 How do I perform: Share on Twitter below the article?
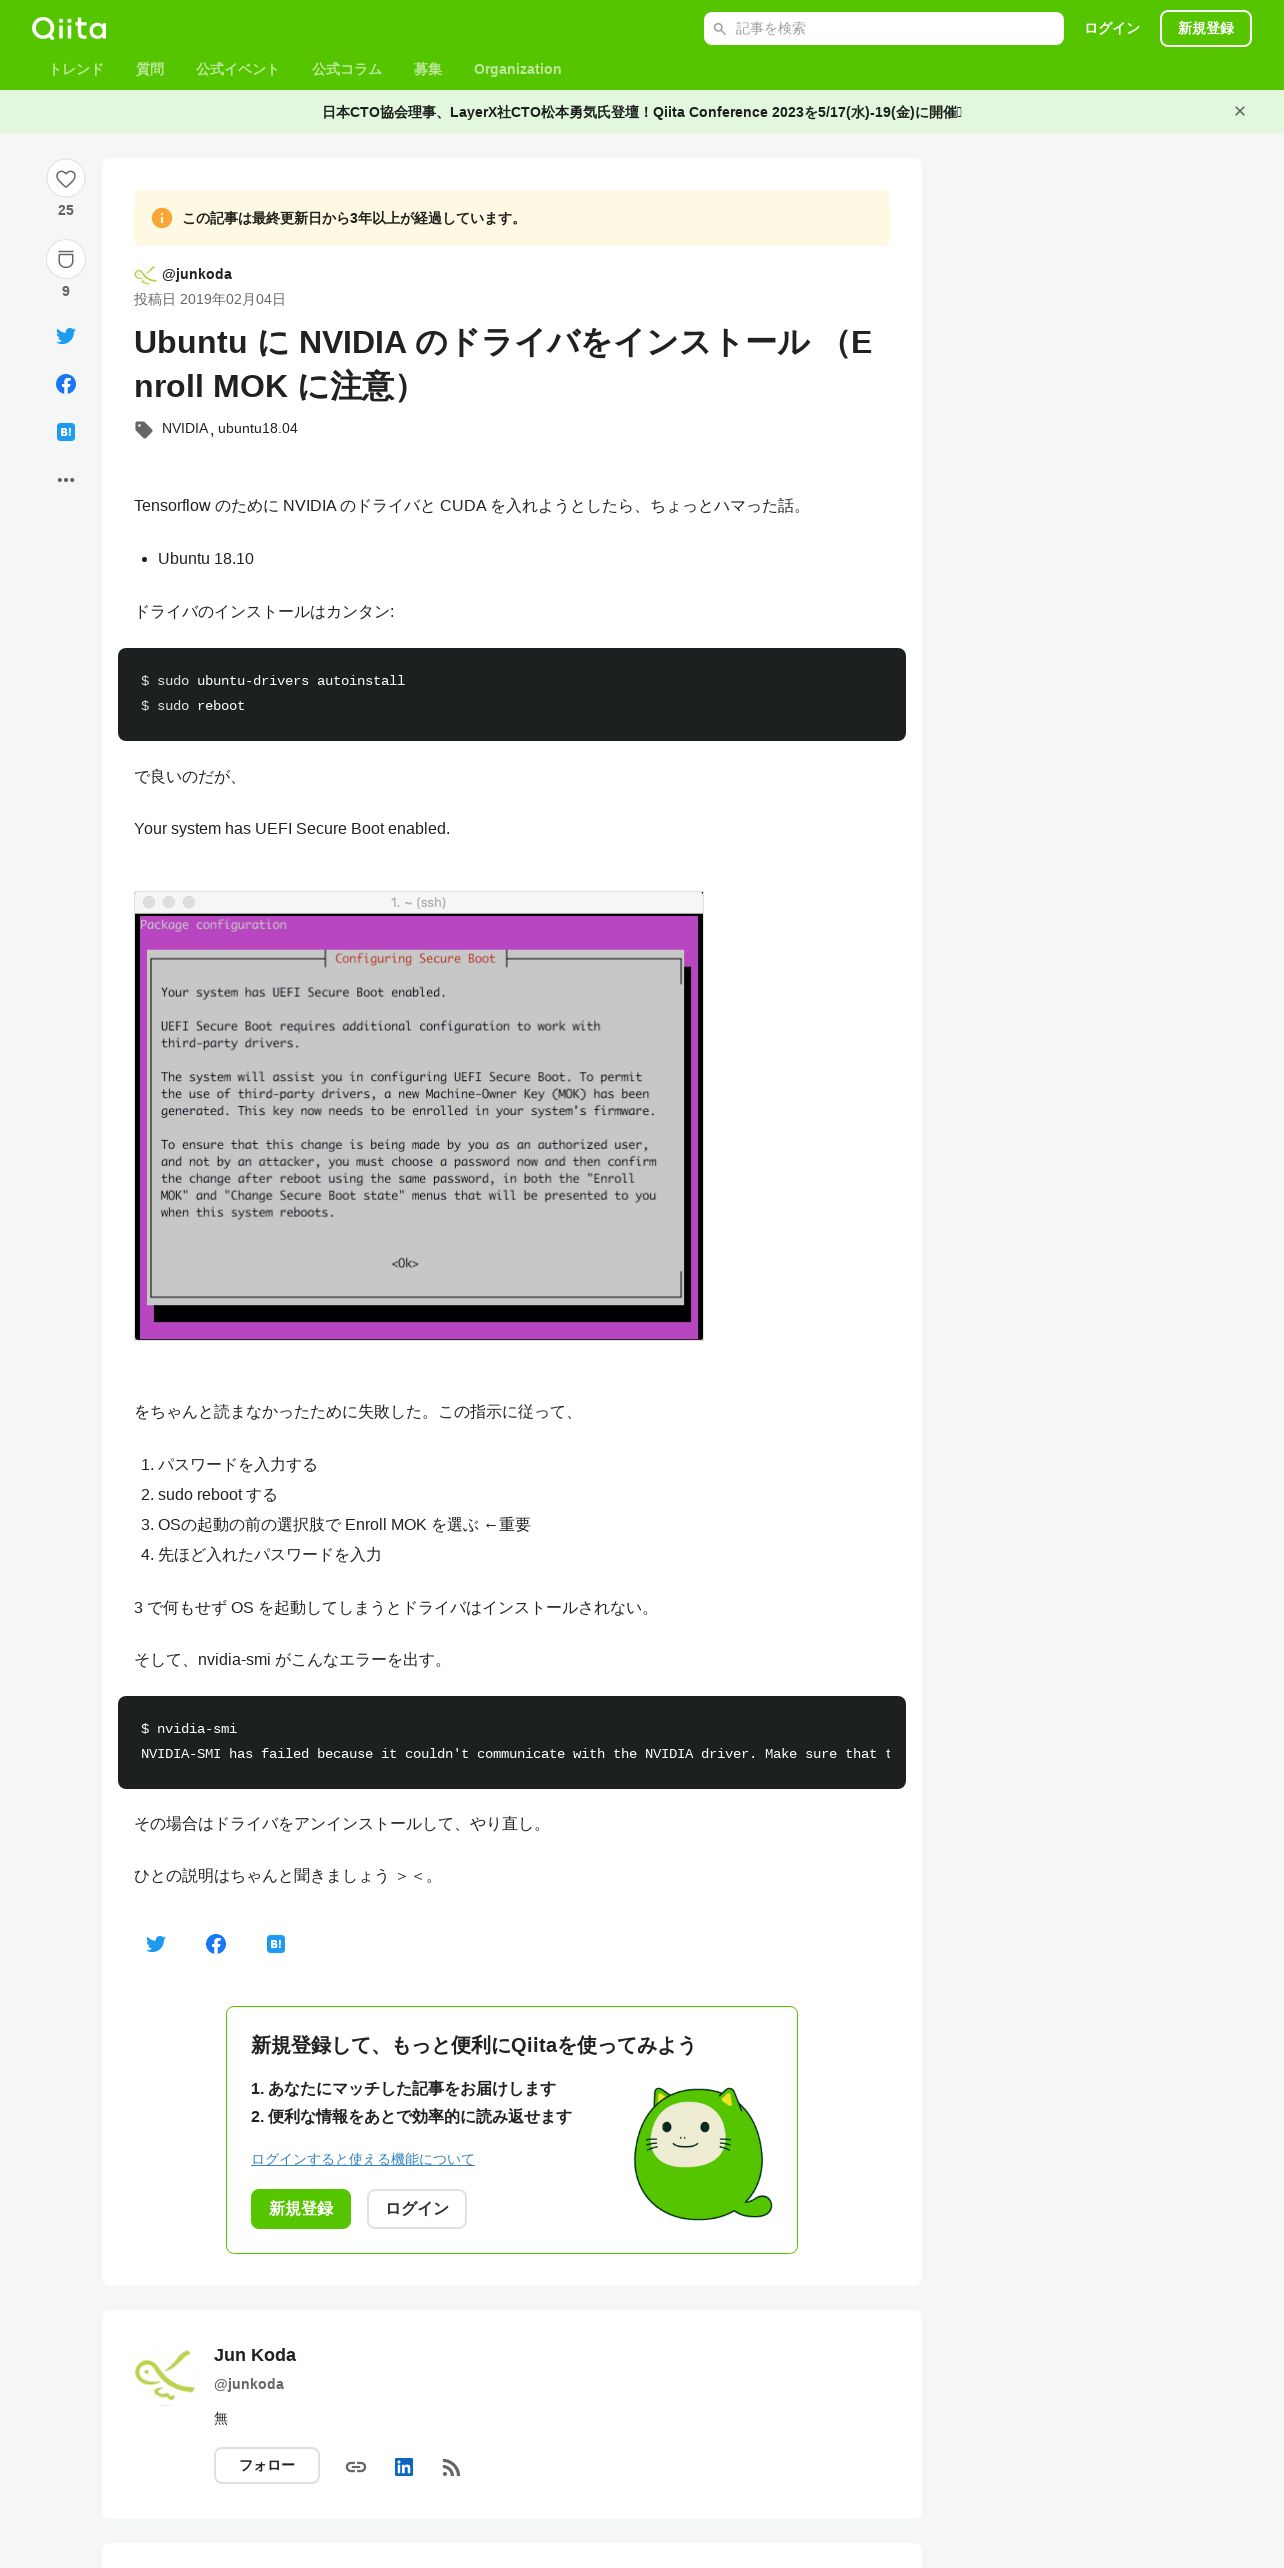(x=156, y=1944)
